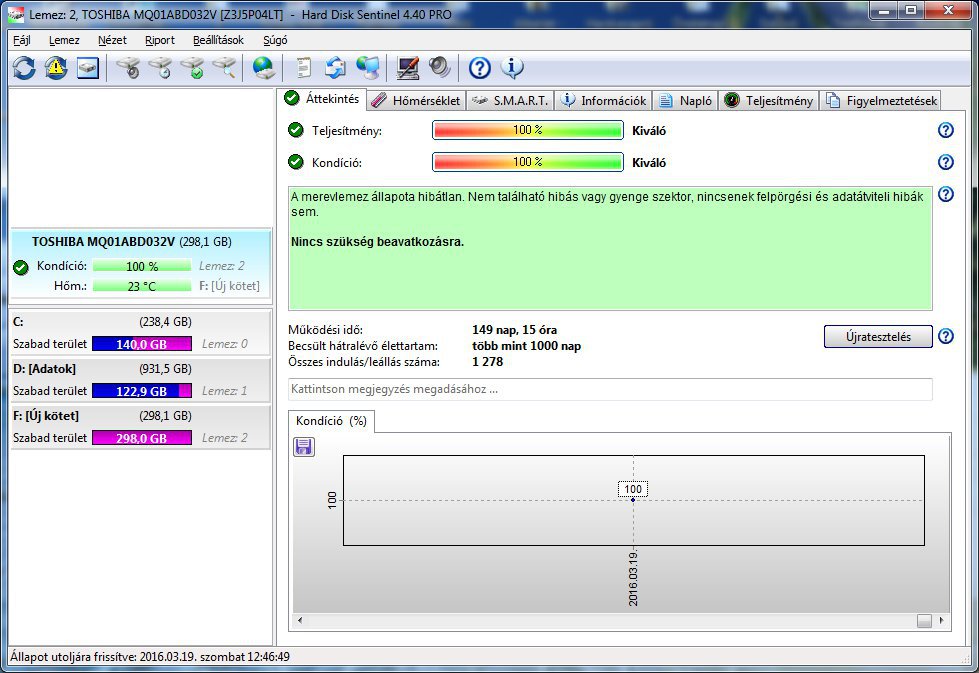Switch to the S.M.A.R.T. tab
Image resolution: width=979 pixels, height=673 pixels.
(510, 101)
